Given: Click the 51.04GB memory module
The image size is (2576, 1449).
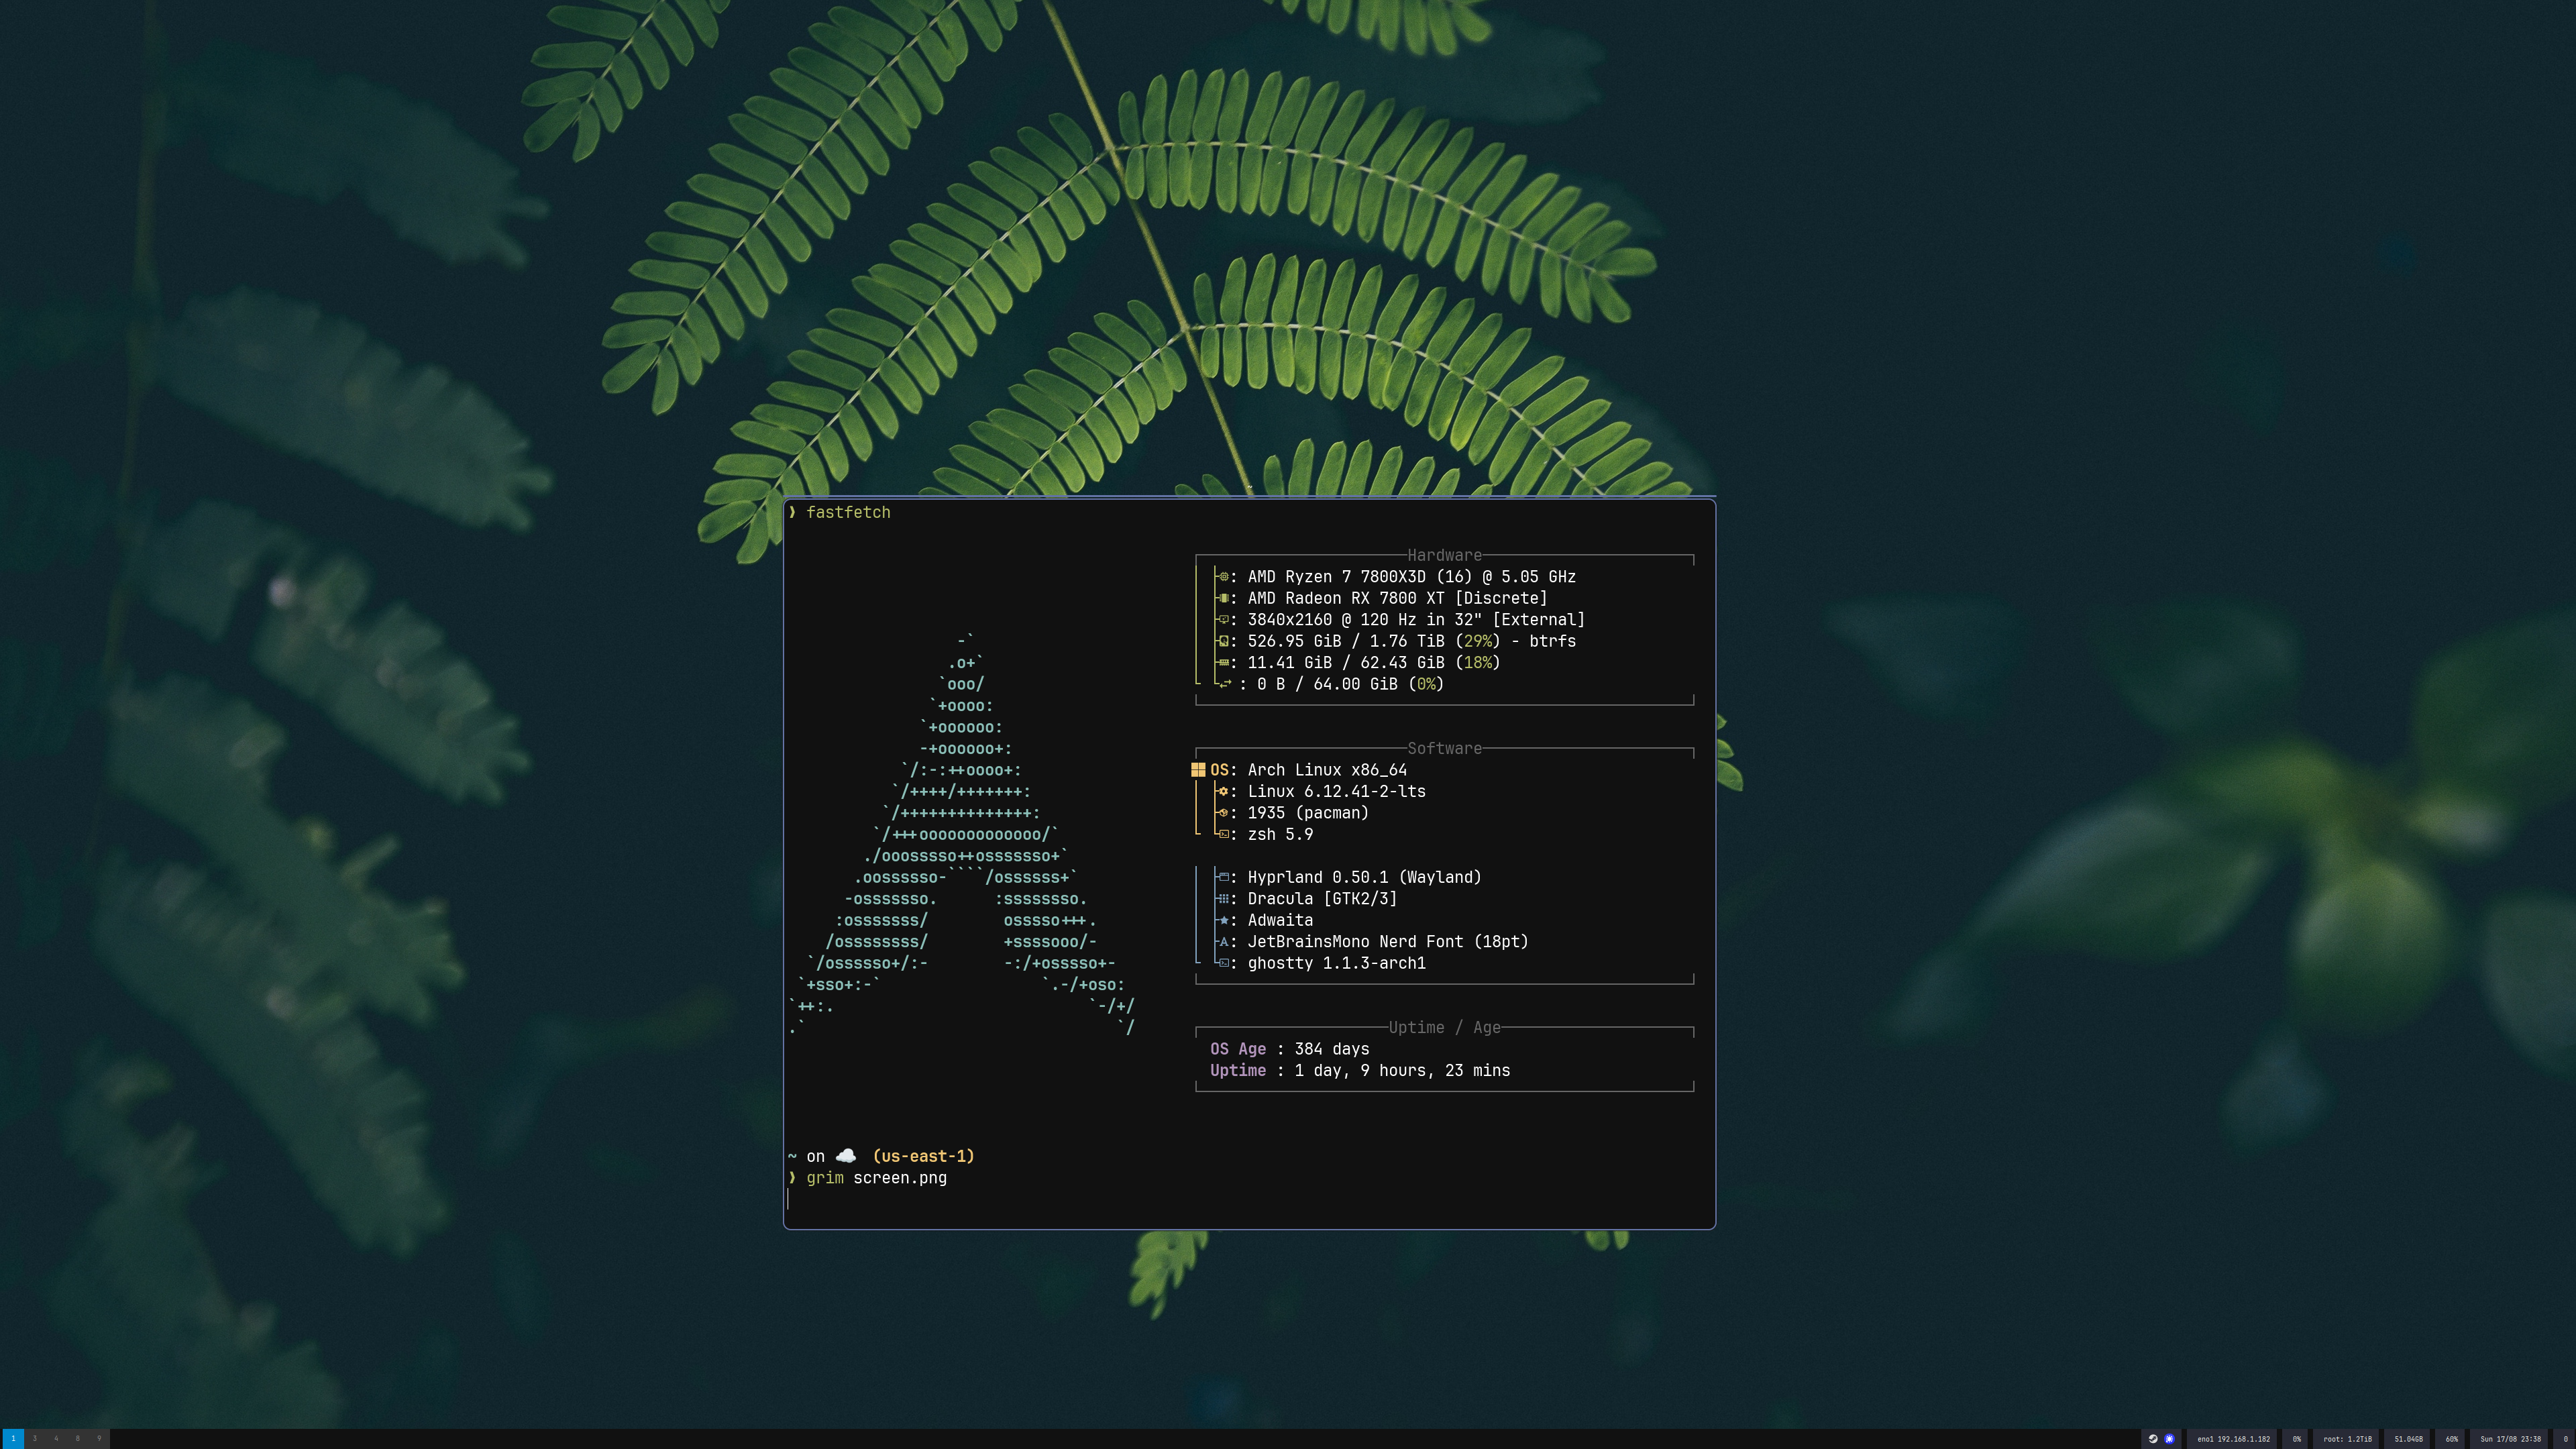Looking at the screenshot, I should pos(2408,1439).
